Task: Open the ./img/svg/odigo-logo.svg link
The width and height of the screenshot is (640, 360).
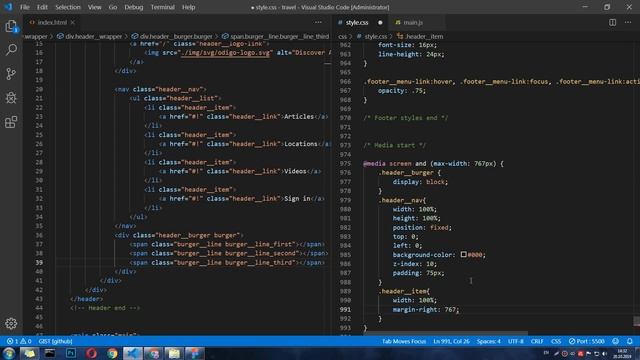Action: coord(226,53)
